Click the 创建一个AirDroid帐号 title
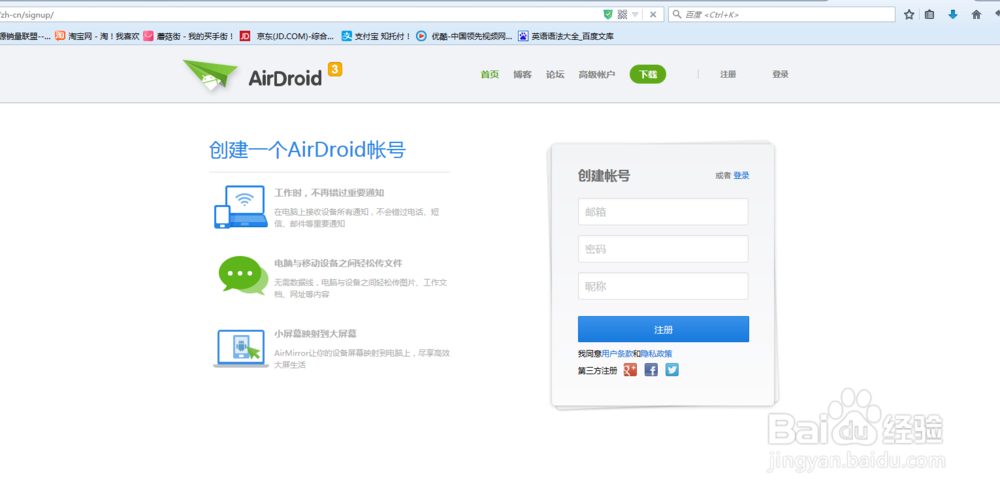This screenshot has height=495, width=1000. 307,150
